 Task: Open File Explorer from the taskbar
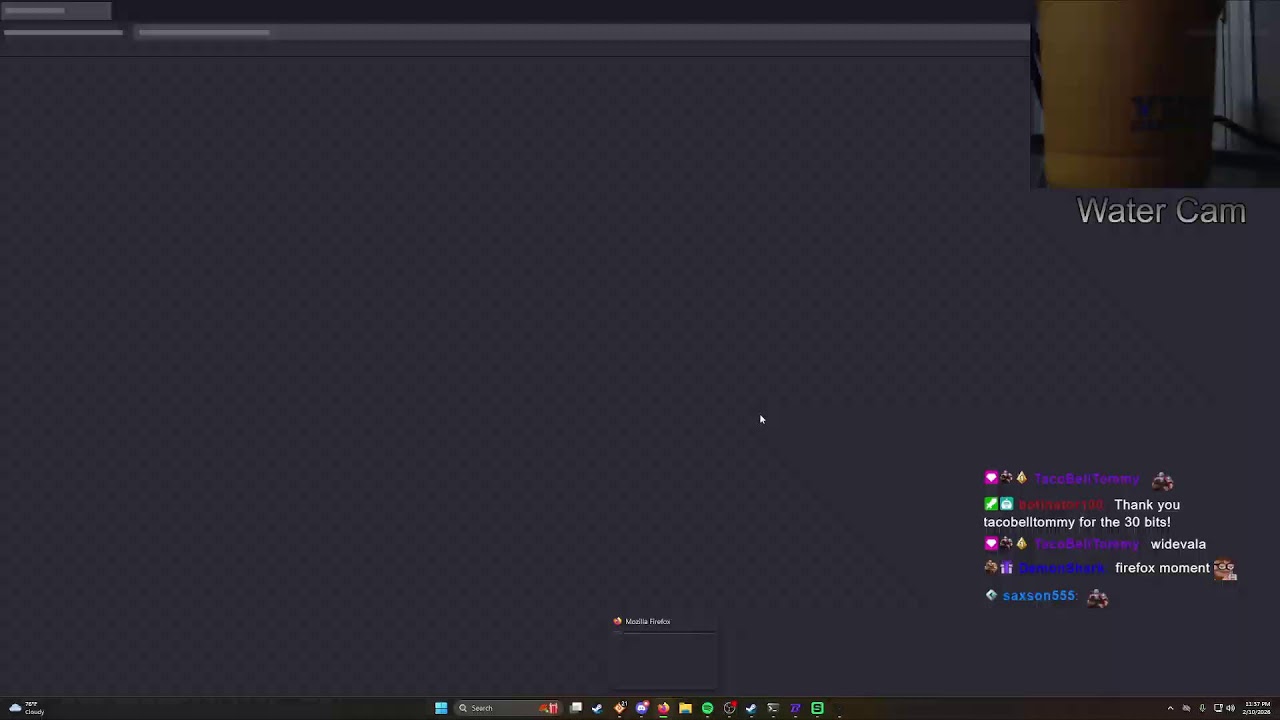[x=685, y=708]
